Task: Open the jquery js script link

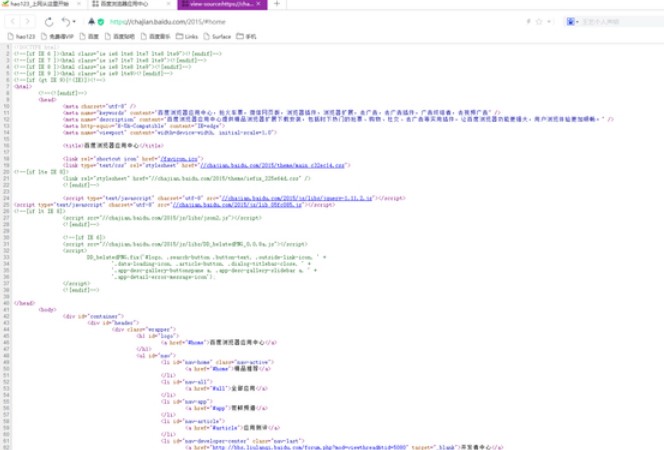Action: pos(297,198)
